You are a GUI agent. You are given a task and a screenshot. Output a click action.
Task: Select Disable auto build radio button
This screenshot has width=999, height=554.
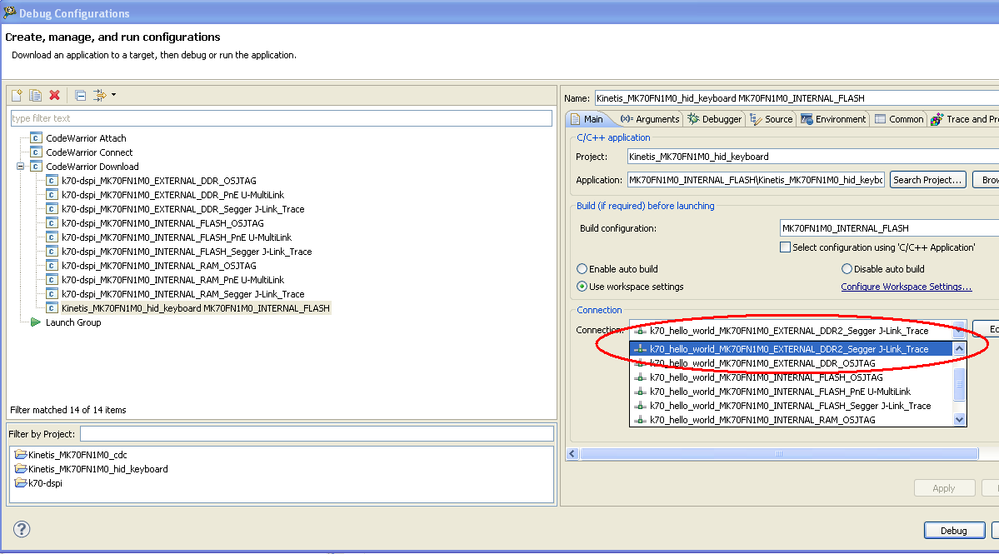[847, 269]
